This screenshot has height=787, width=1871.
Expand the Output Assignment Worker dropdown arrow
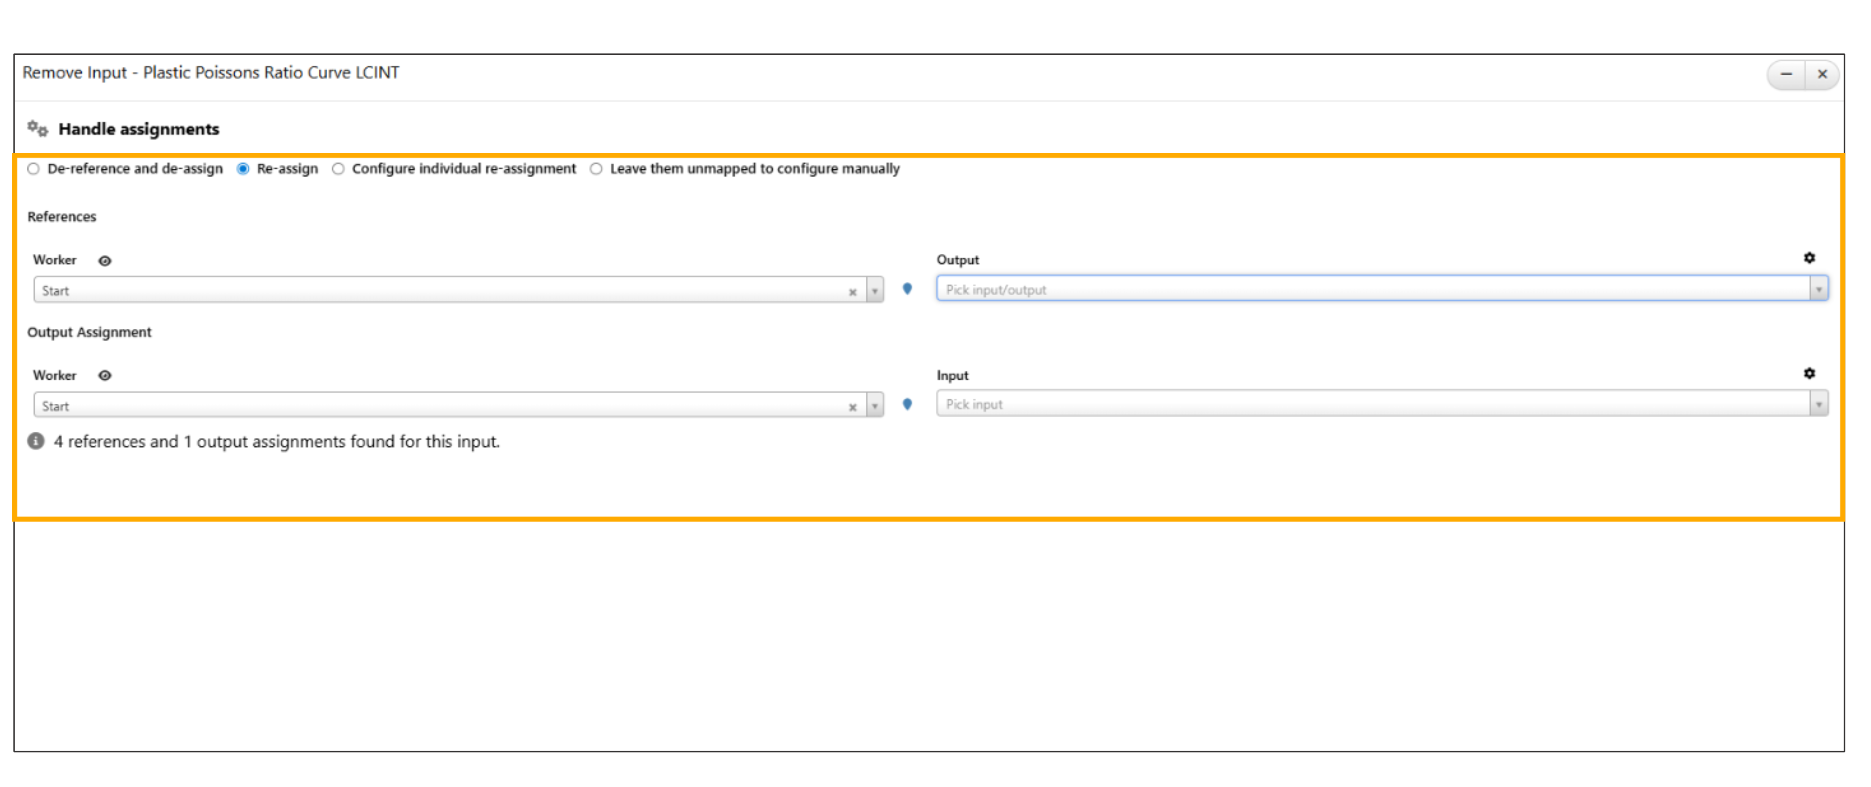point(875,406)
